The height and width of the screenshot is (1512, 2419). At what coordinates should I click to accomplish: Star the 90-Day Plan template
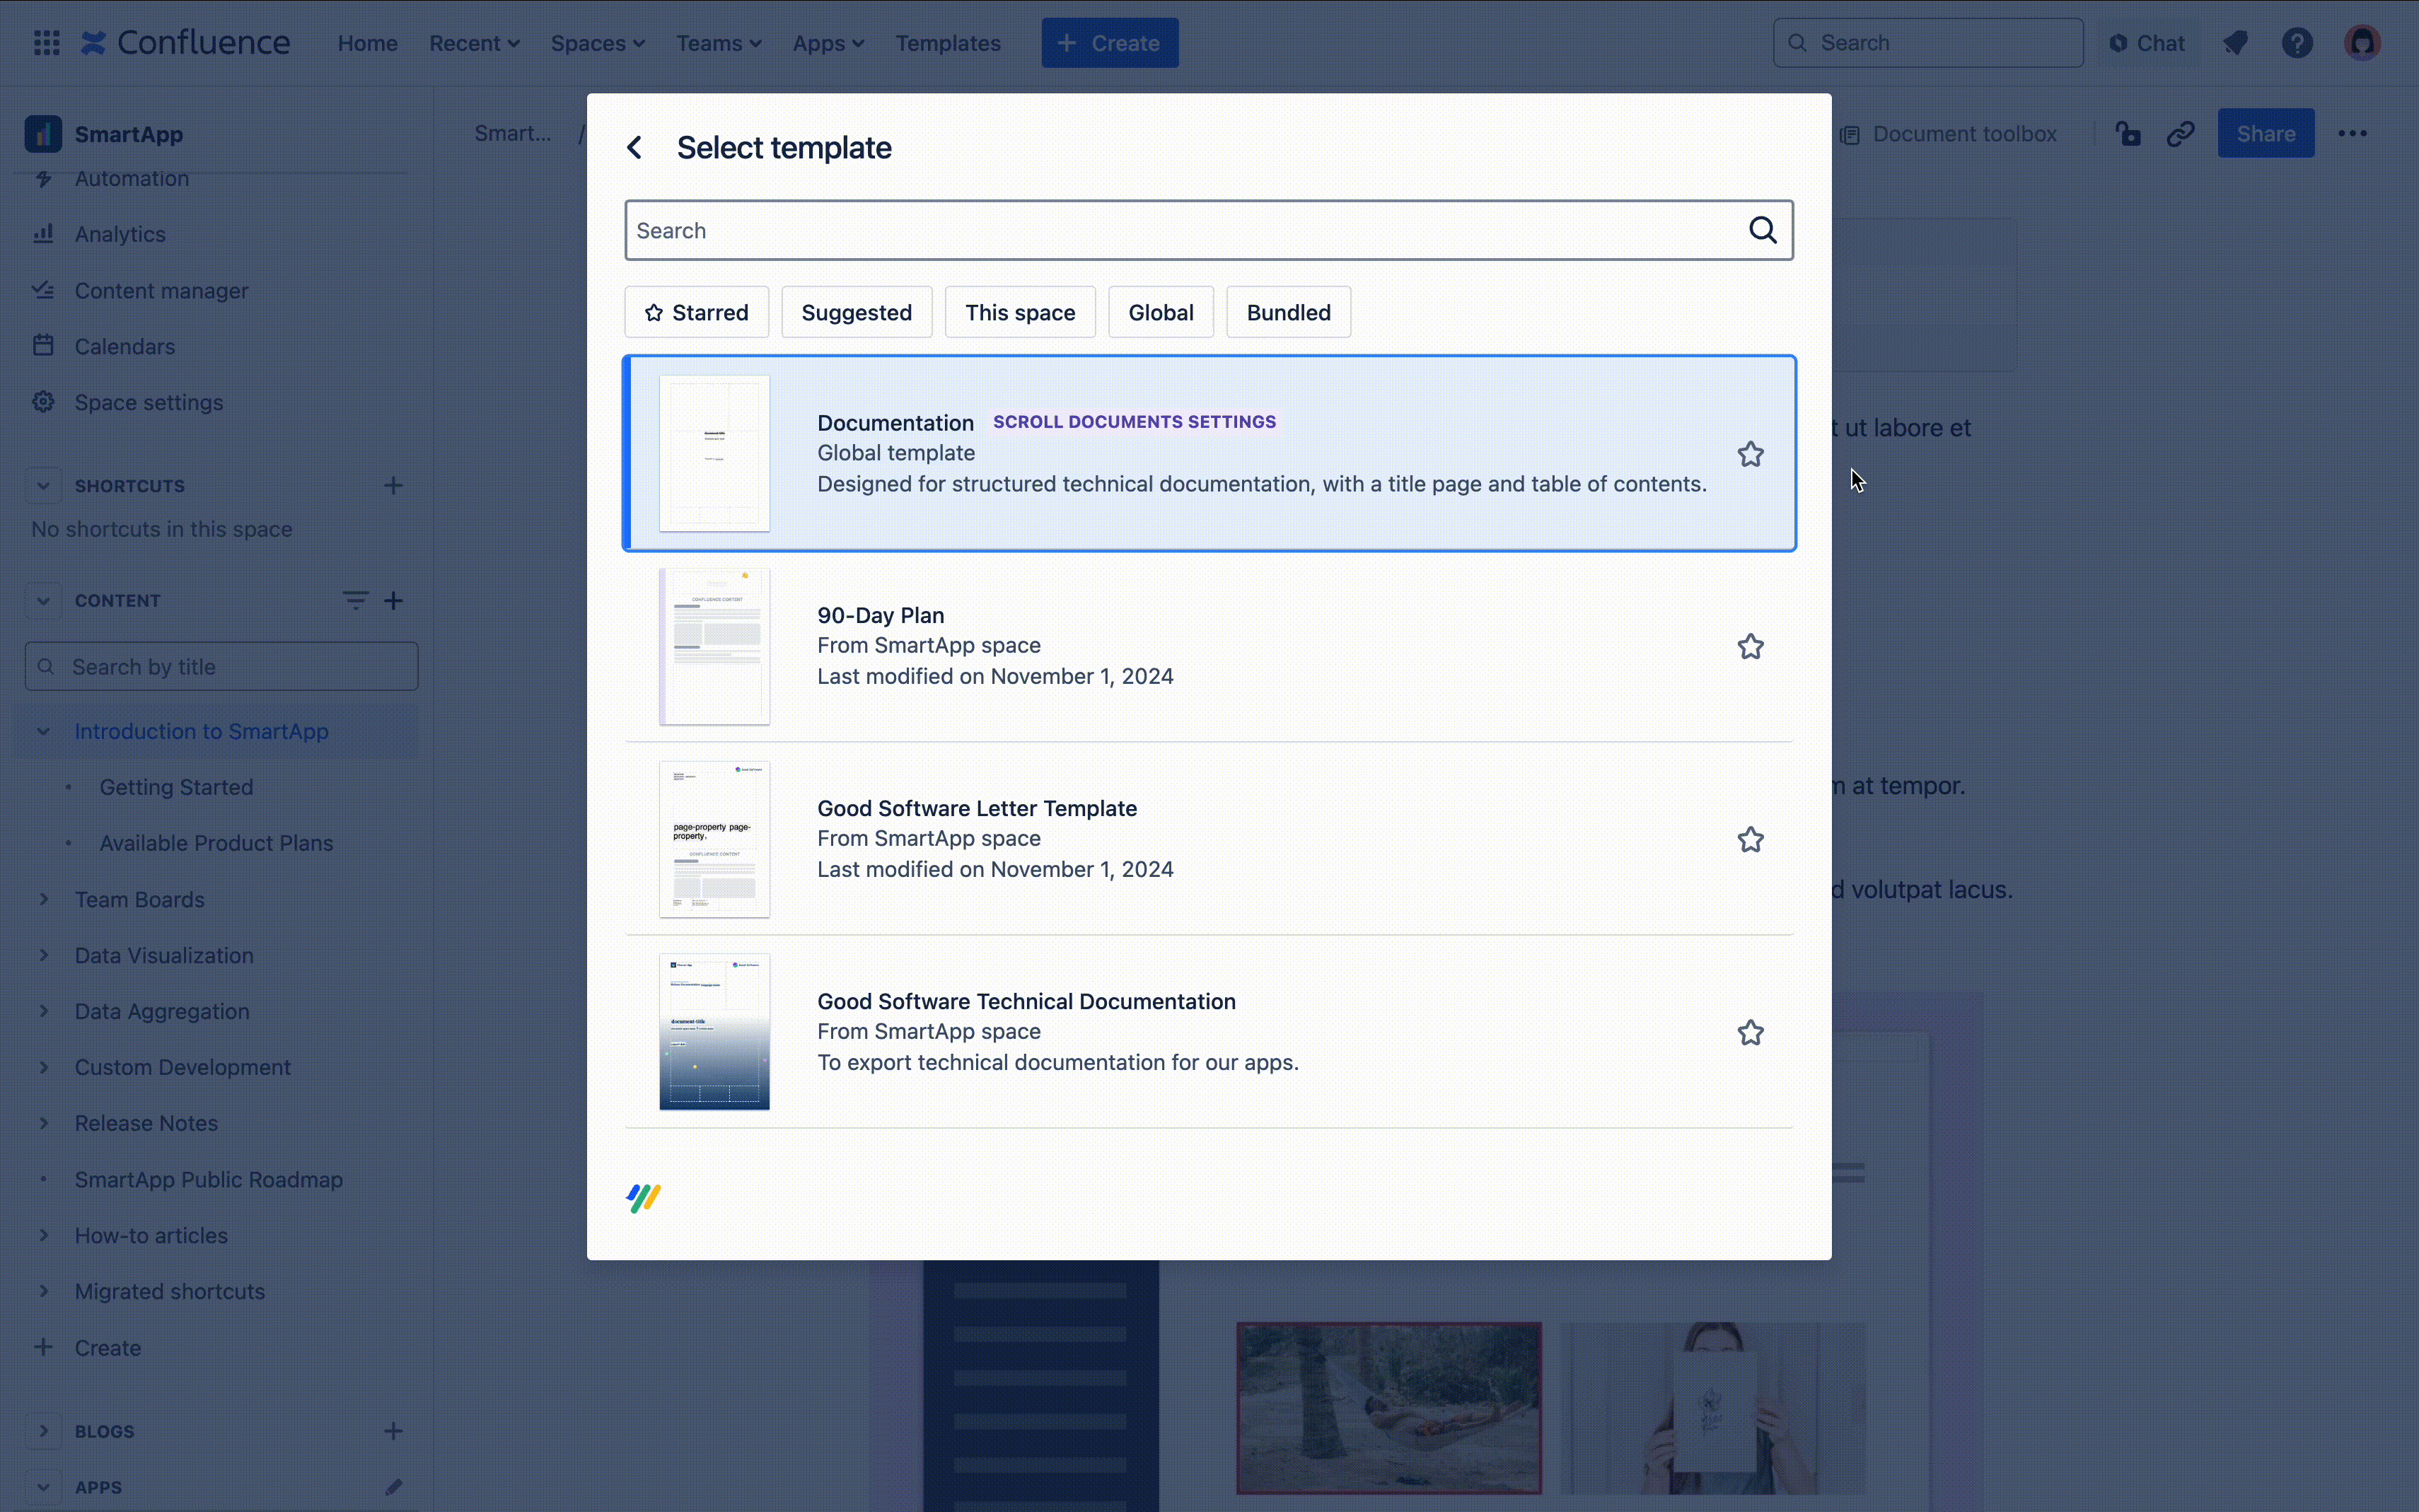pos(1750,647)
